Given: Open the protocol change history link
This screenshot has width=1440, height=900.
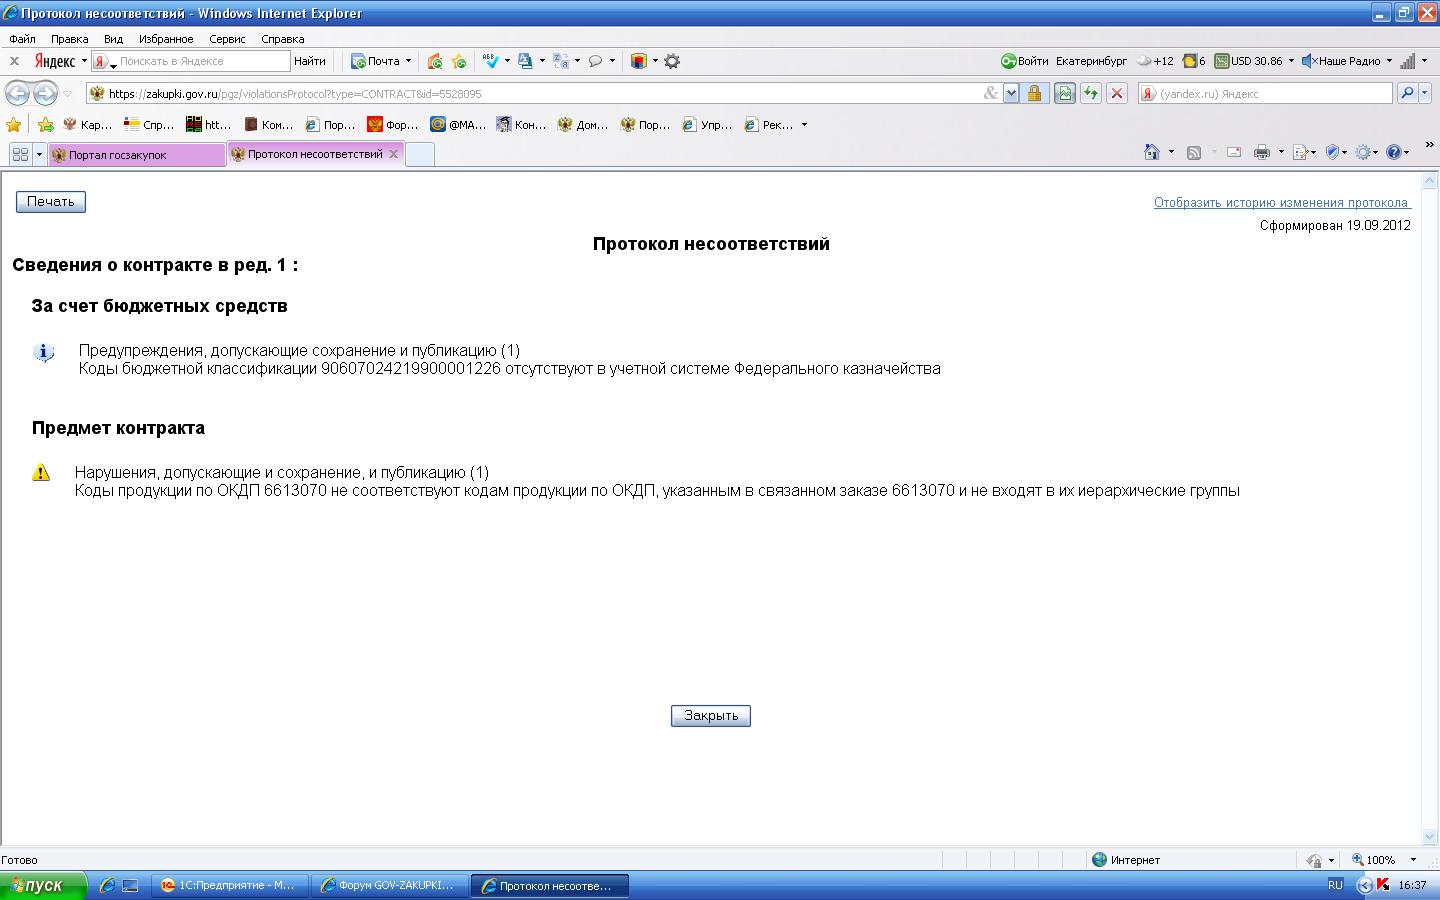Looking at the screenshot, I should [1281, 202].
